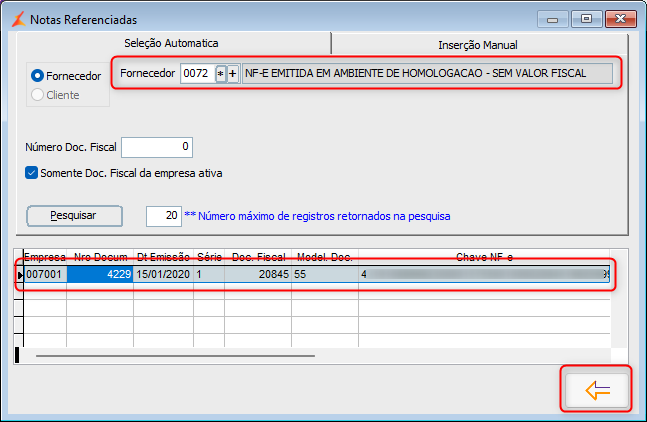Click the row pointer arrow of first record
This screenshot has width=647, height=422.
(20, 275)
